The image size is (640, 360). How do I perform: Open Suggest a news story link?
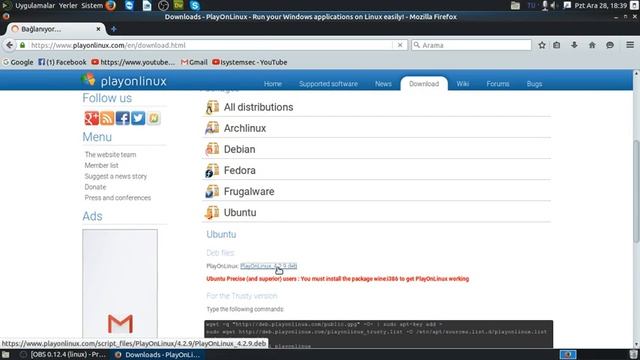(x=116, y=176)
